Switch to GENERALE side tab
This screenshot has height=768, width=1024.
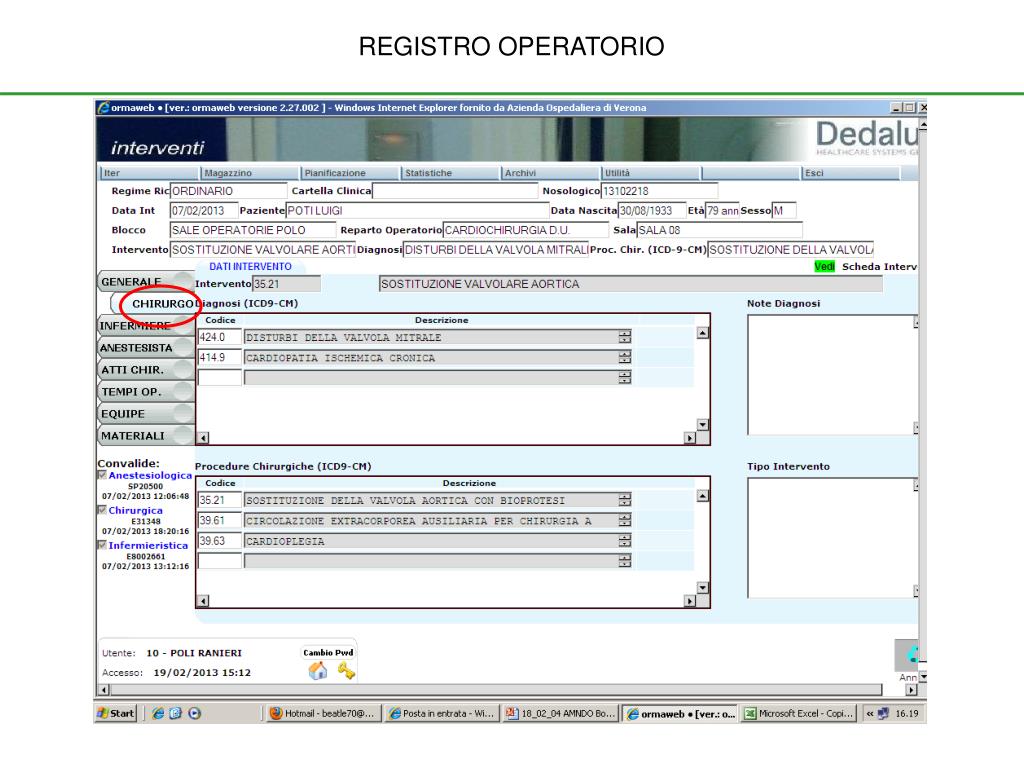click(145, 281)
